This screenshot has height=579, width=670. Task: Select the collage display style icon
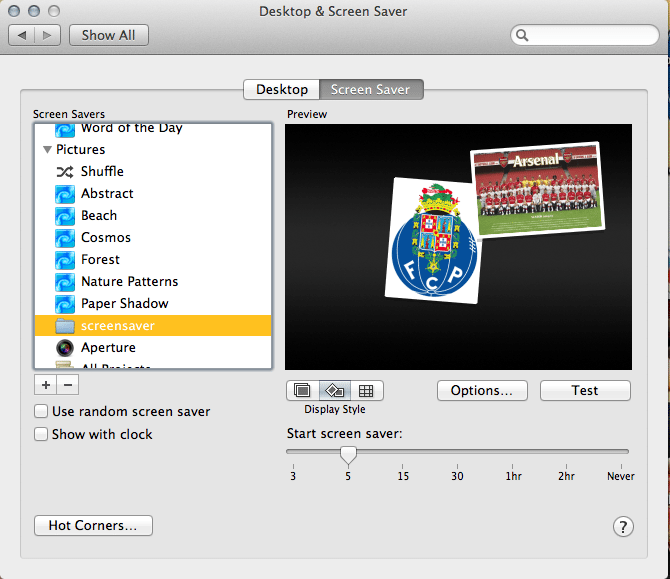pyautogui.click(x=335, y=390)
